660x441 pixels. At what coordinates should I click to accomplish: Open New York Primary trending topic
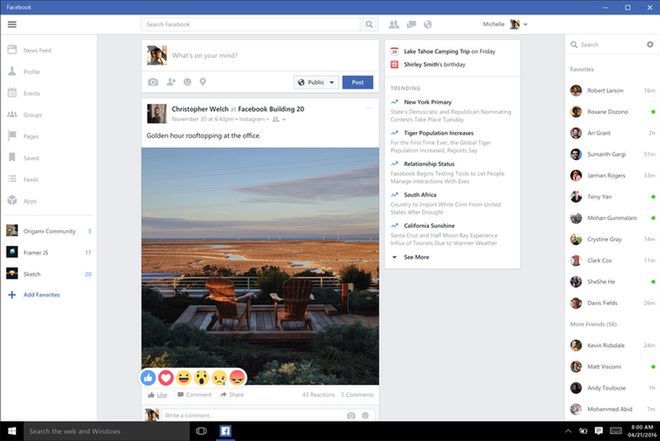point(428,102)
